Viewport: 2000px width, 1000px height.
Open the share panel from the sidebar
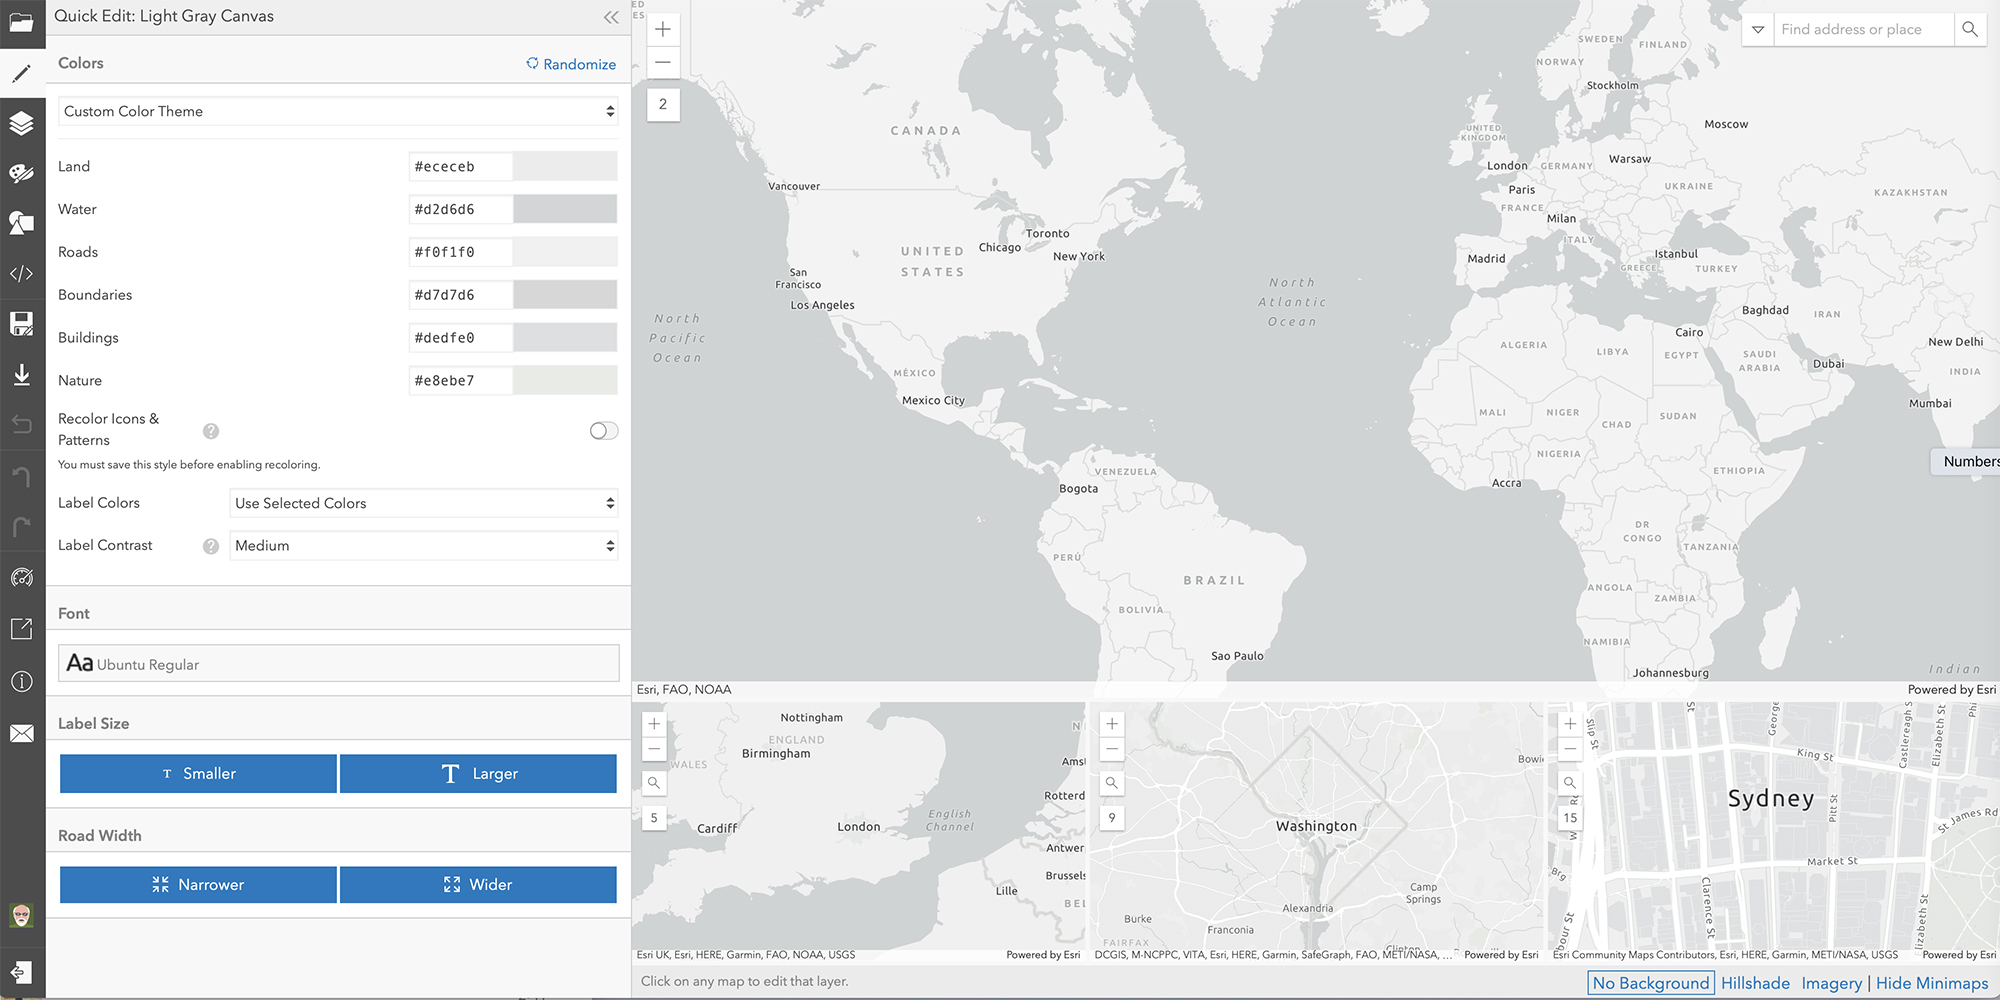(x=22, y=628)
